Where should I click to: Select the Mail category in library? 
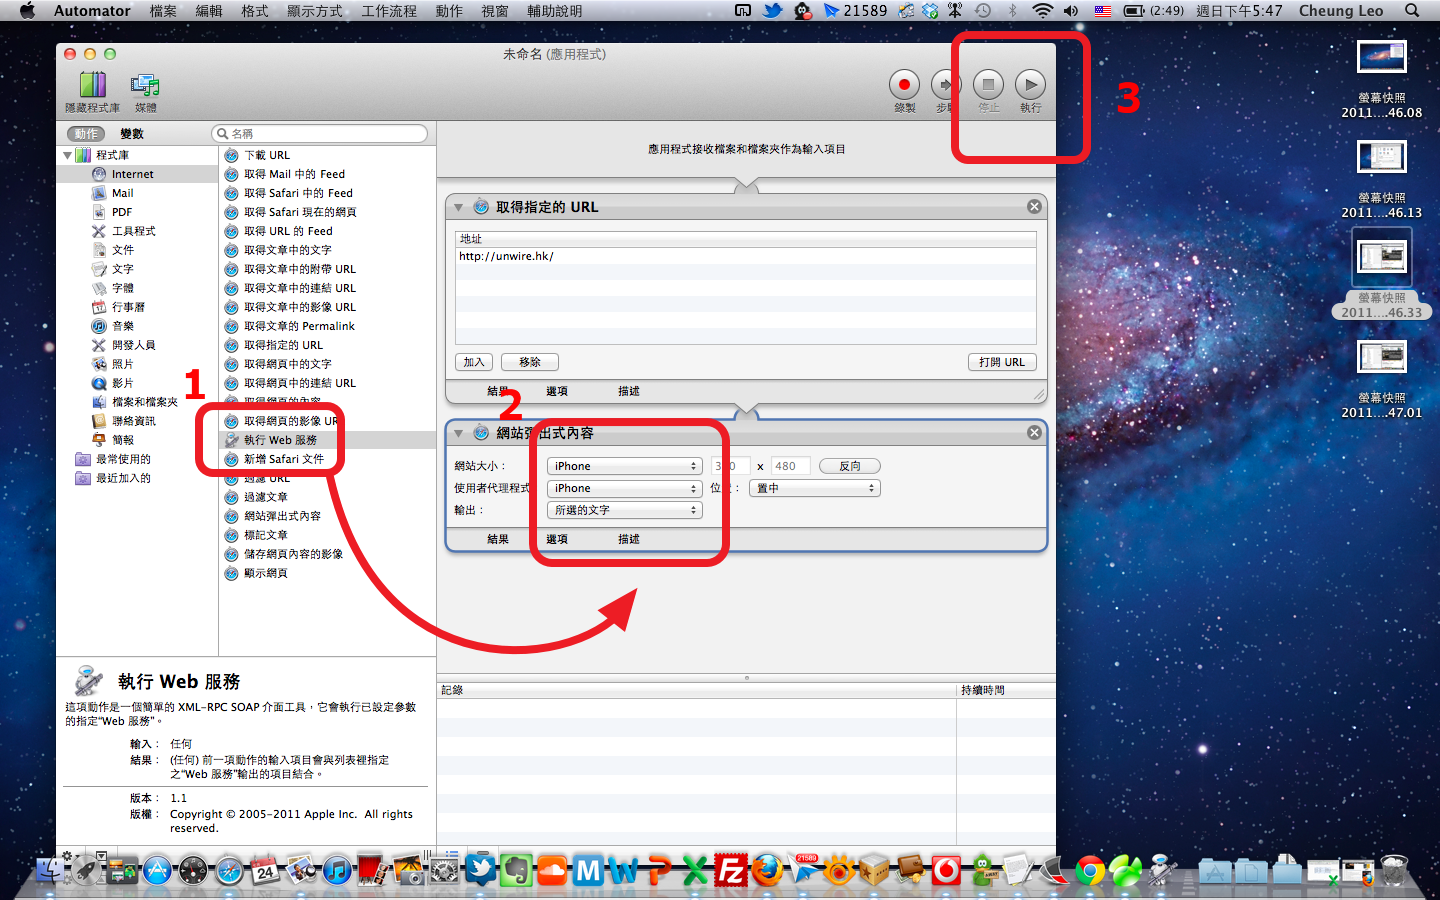click(x=122, y=193)
